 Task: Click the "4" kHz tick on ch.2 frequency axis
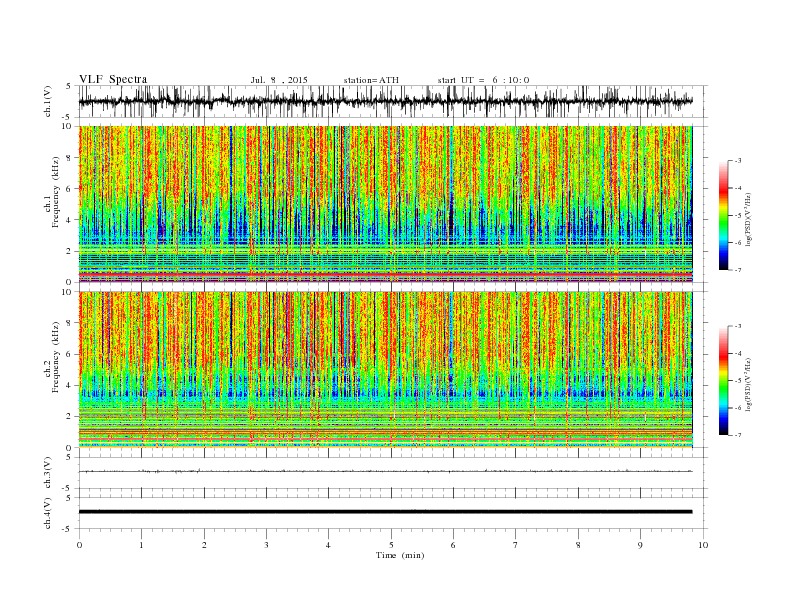(70, 385)
